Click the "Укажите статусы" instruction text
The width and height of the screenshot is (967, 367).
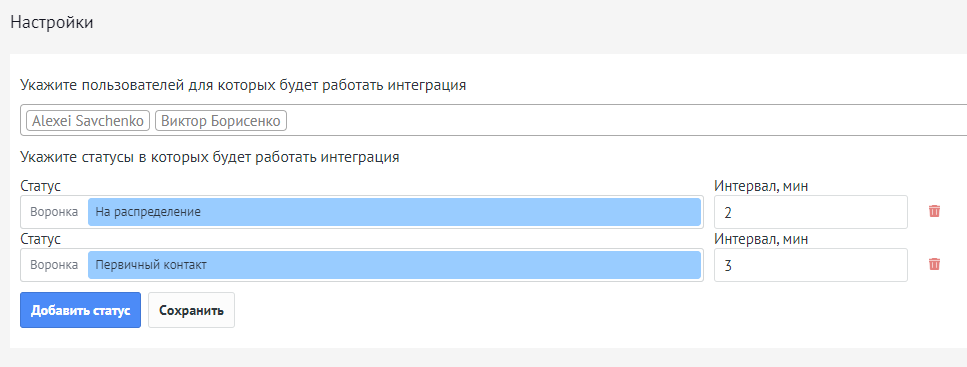(210, 157)
